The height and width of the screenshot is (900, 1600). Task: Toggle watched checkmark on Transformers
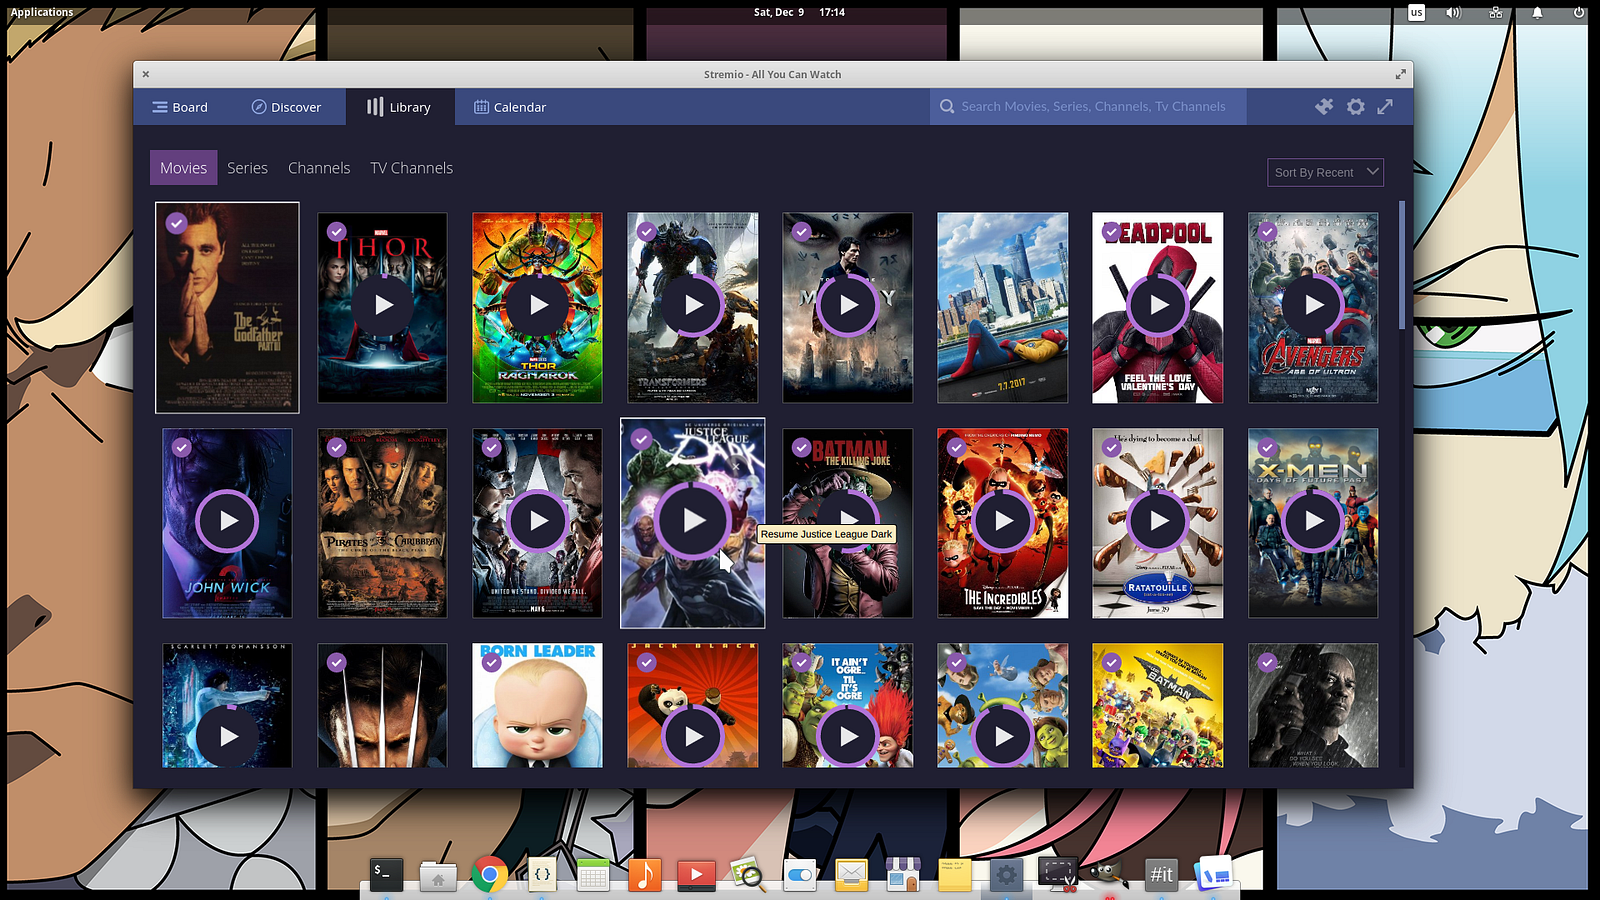tap(647, 231)
